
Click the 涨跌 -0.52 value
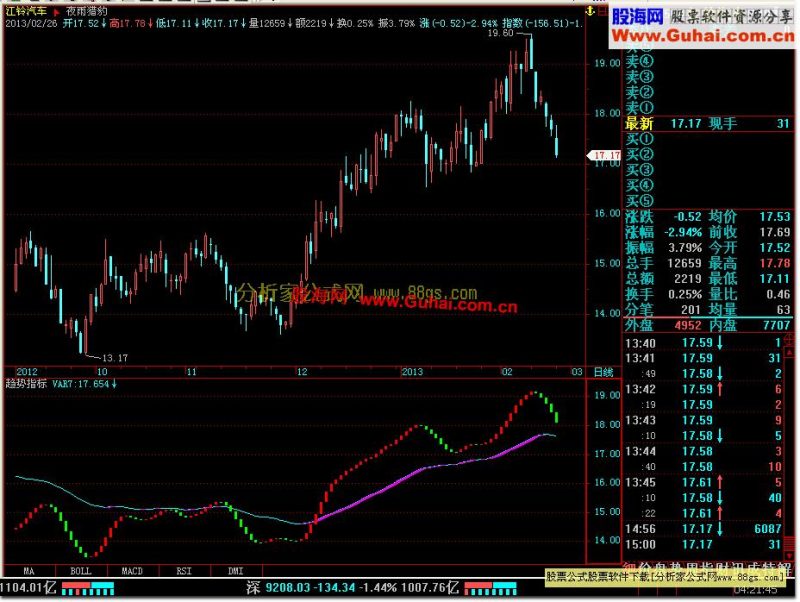(x=687, y=217)
